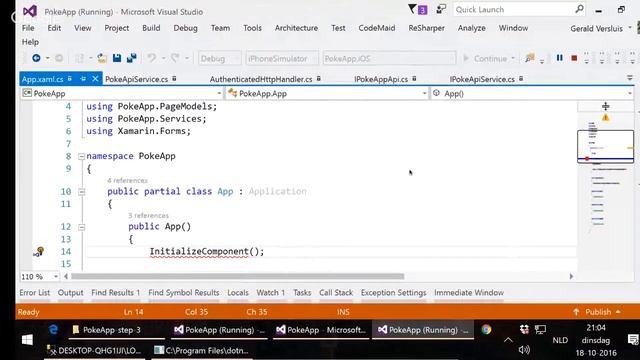This screenshot has height=360, width=640.
Task: Click the volume speaker tray icon
Action: coord(524,350)
